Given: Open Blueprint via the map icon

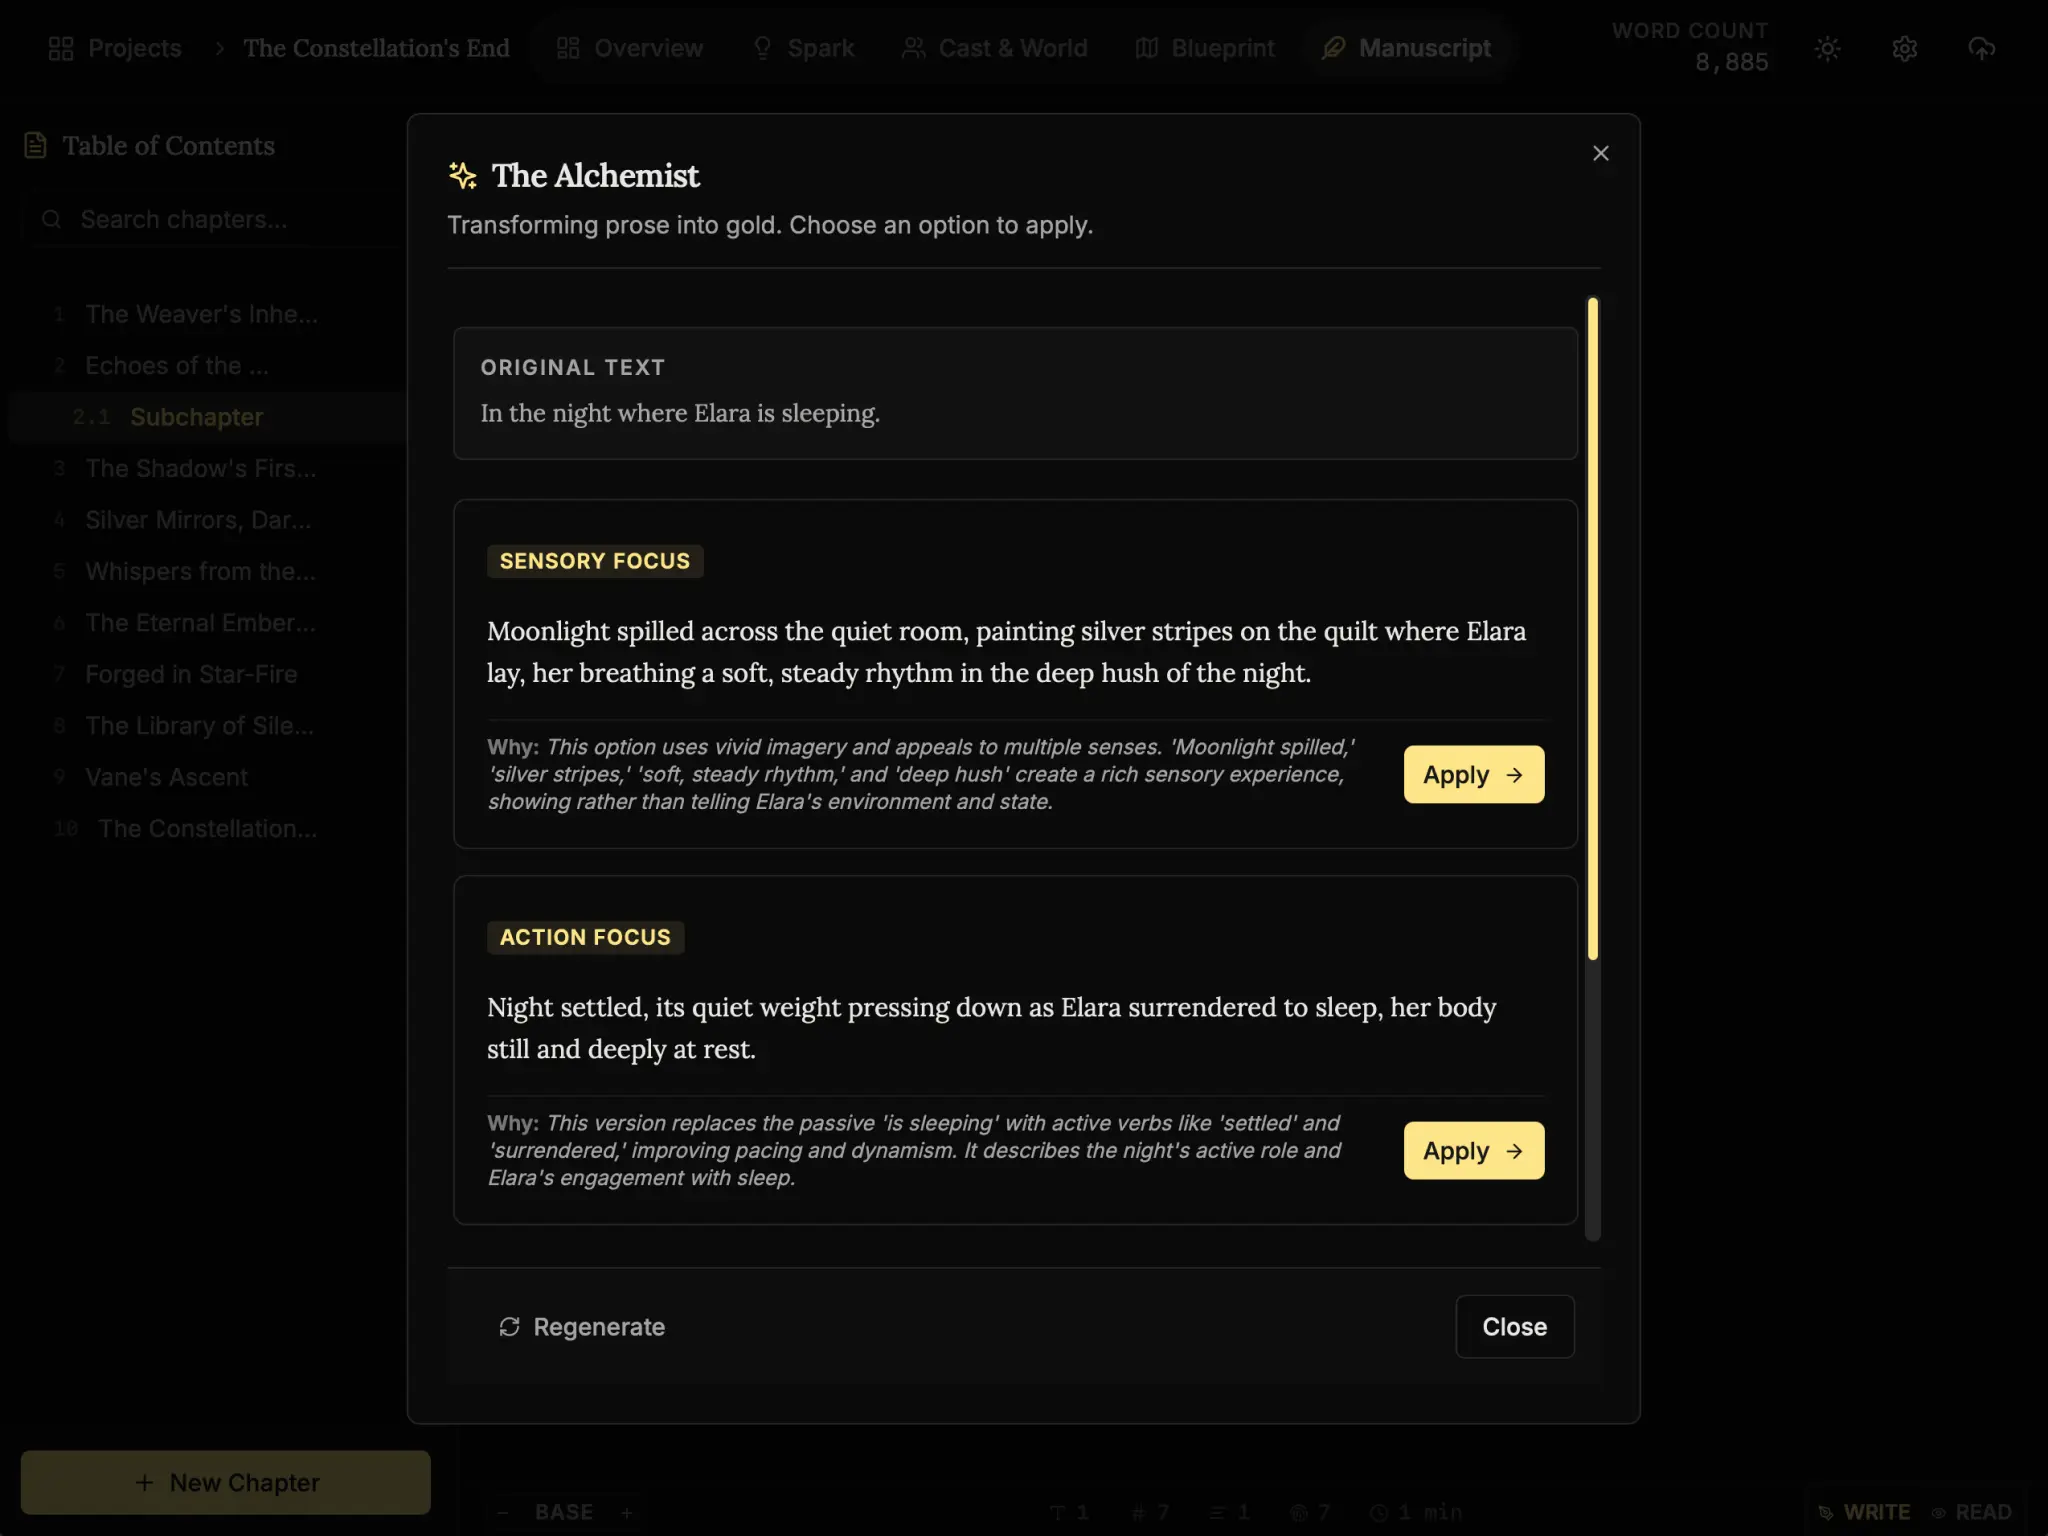Looking at the screenshot, I should coord(1145,48).
